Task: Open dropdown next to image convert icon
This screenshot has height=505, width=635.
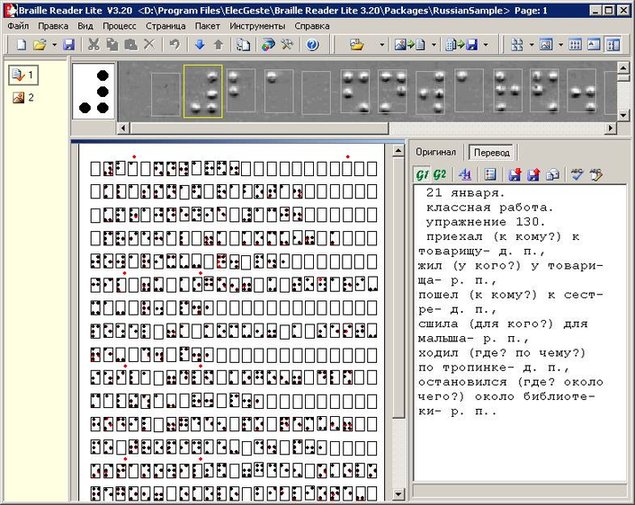Action: (x=433, y=45)
